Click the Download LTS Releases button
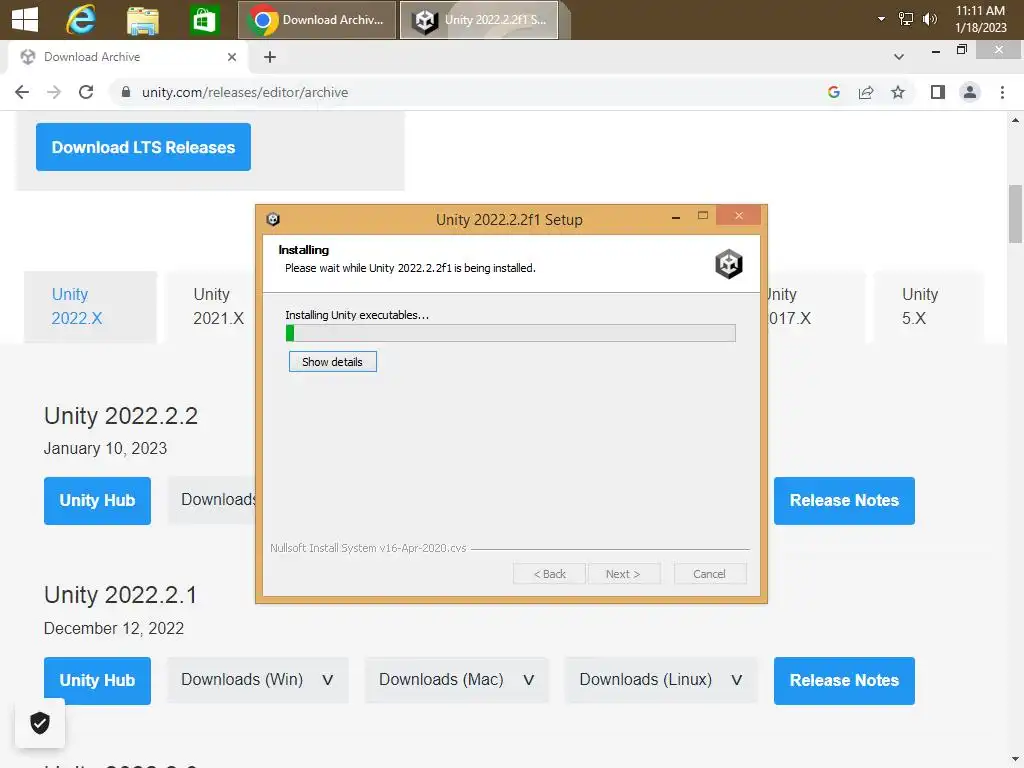The image size is (1024, 768). pos(143,147)
